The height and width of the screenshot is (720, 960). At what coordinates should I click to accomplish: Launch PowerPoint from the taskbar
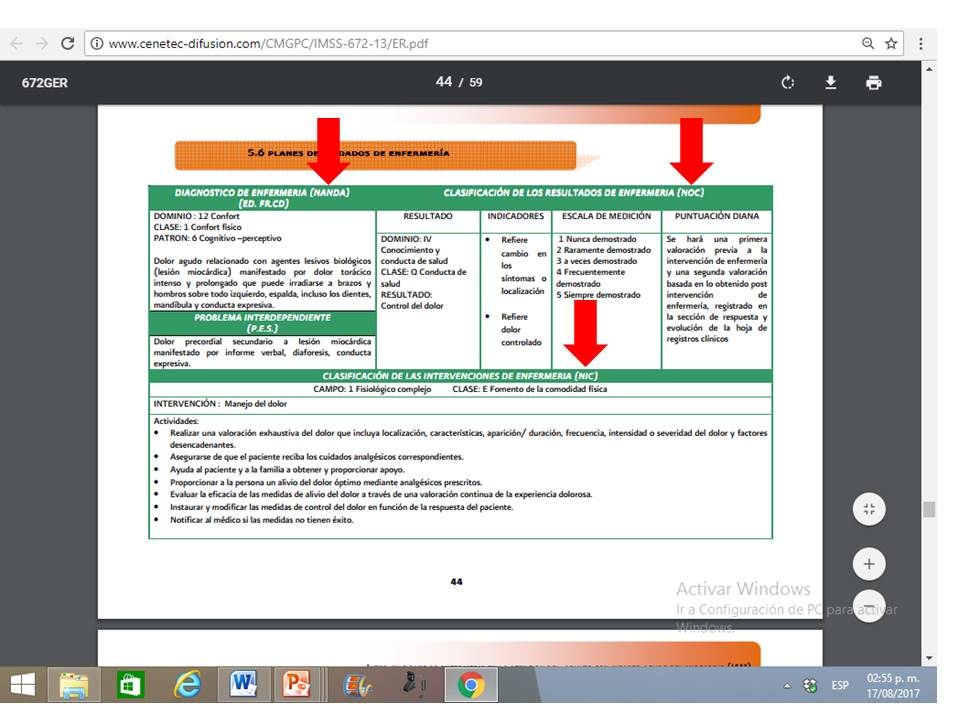(x=297, y=686)
